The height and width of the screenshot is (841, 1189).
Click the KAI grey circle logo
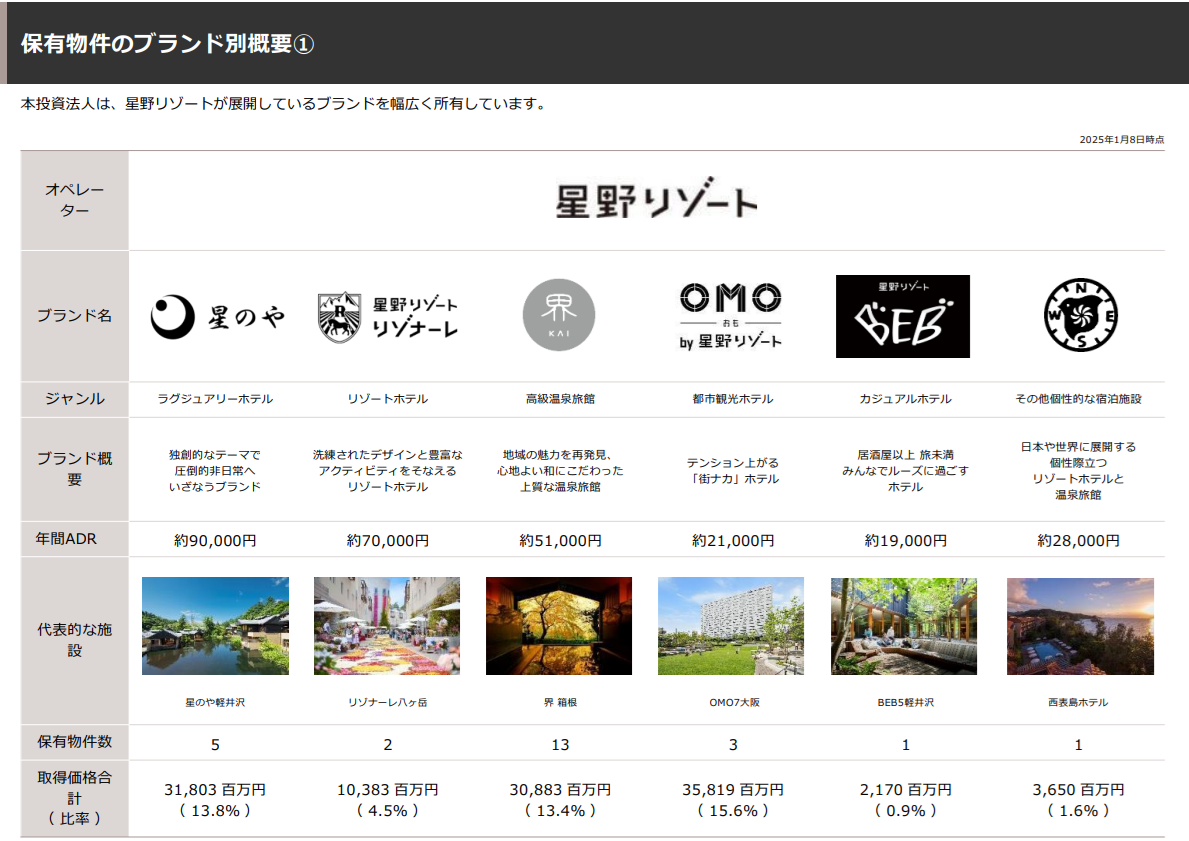[559, 315]
